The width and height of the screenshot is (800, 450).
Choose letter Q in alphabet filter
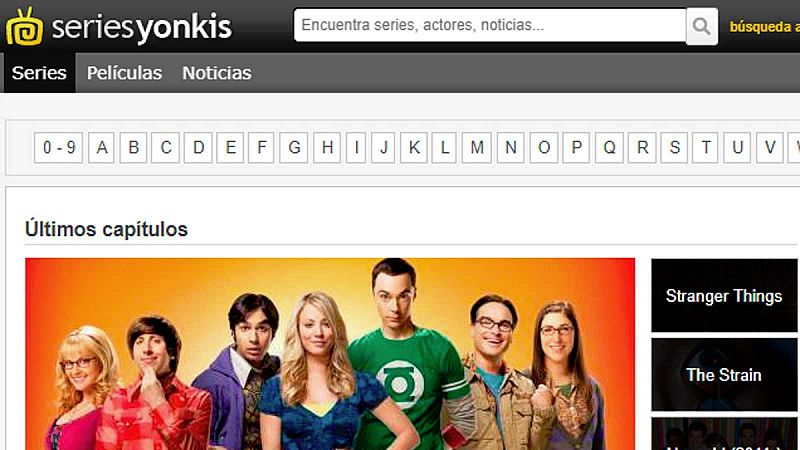(609, 148)
